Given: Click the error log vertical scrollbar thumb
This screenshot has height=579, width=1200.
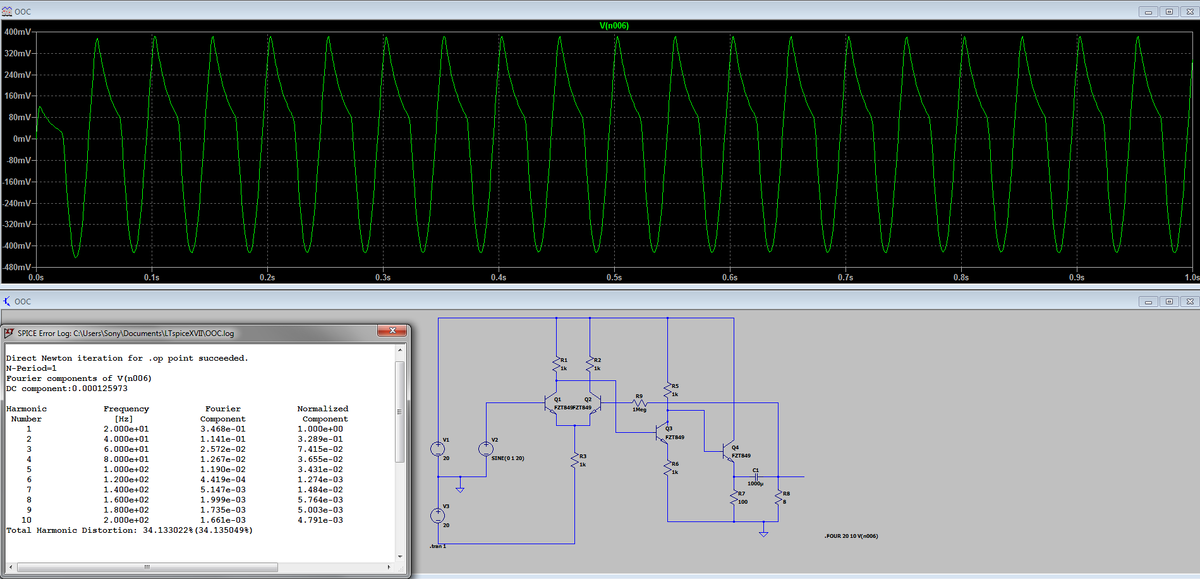Looking at the screenshot, I should (x=401, y=412).
